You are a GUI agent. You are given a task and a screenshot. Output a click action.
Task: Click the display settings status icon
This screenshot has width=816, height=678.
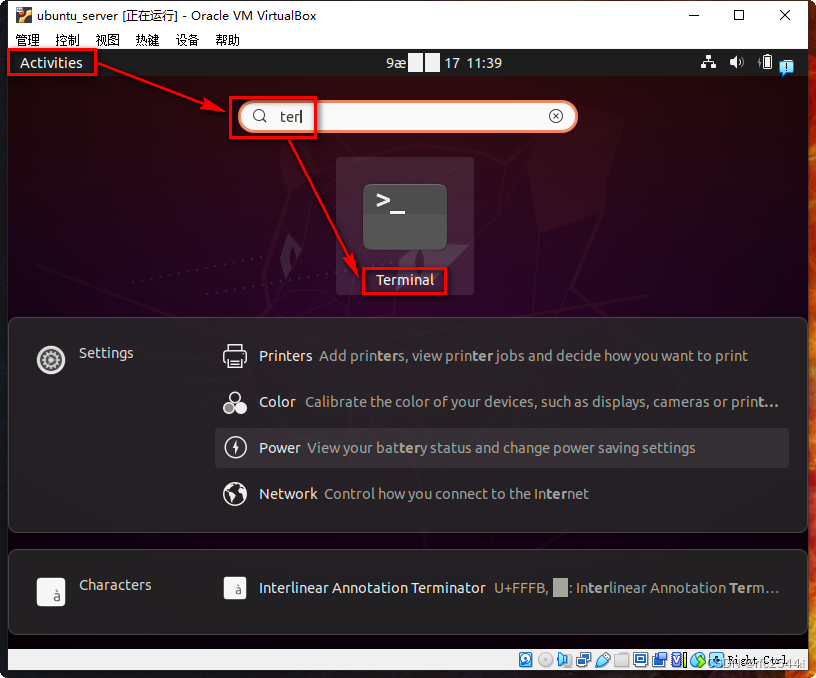(641, 660)
